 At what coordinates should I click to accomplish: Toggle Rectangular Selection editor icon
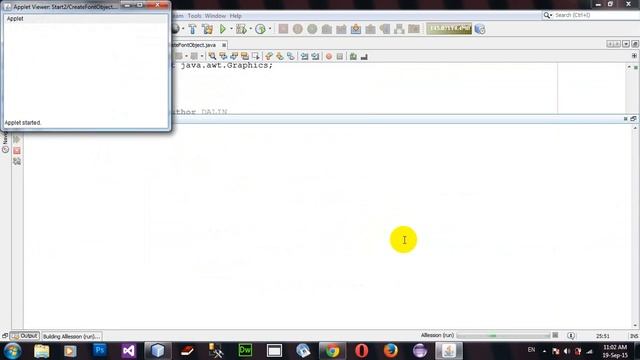point(256,56)
